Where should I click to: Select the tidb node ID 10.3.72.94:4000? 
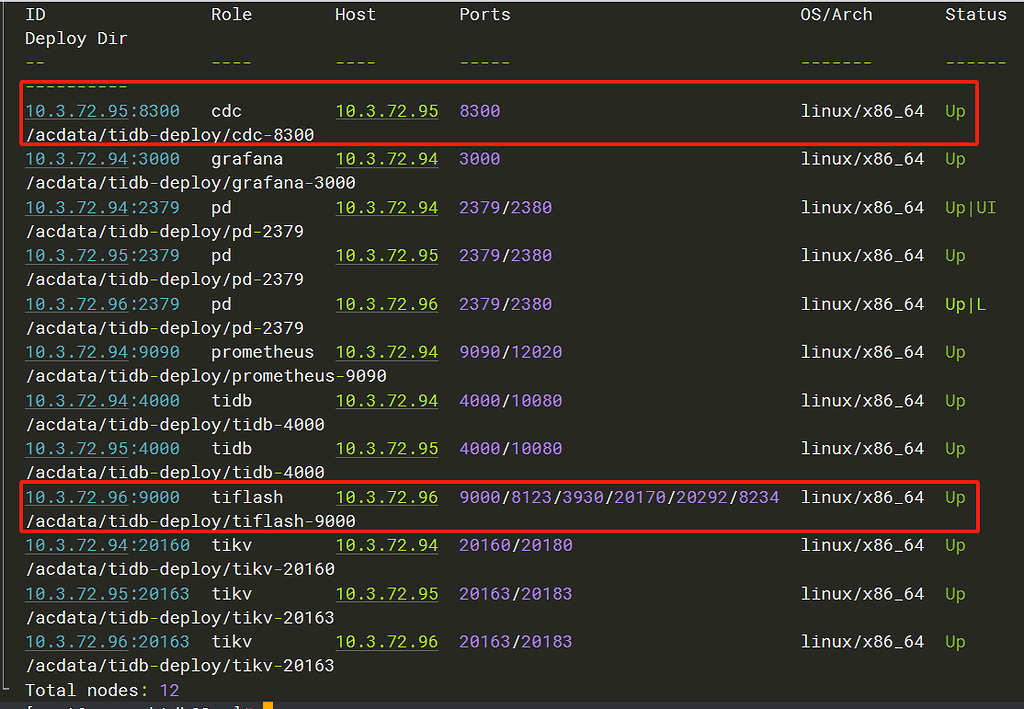pyautogui.click(x=94, y=400)
